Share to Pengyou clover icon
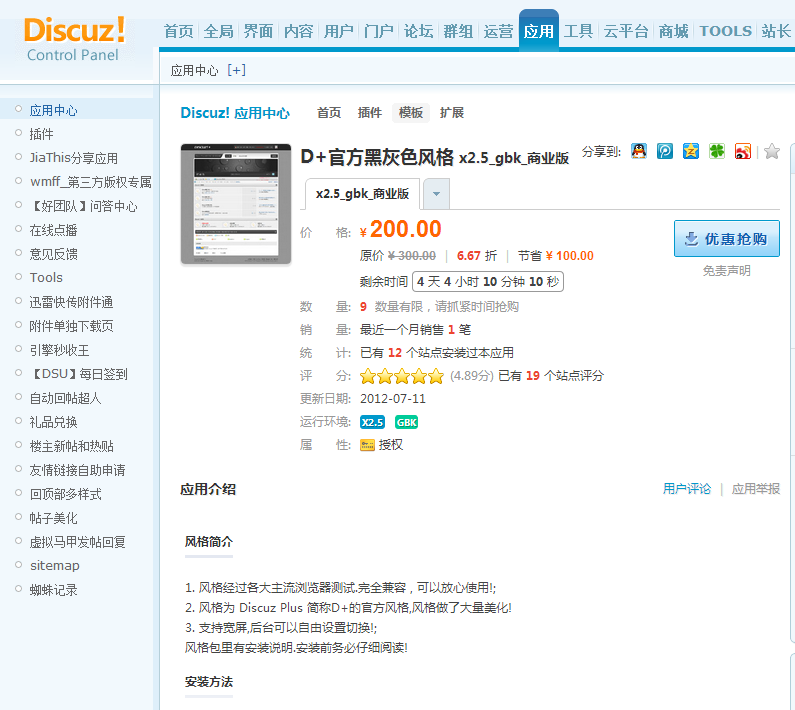The image size is (795, 710). point(716,151)
